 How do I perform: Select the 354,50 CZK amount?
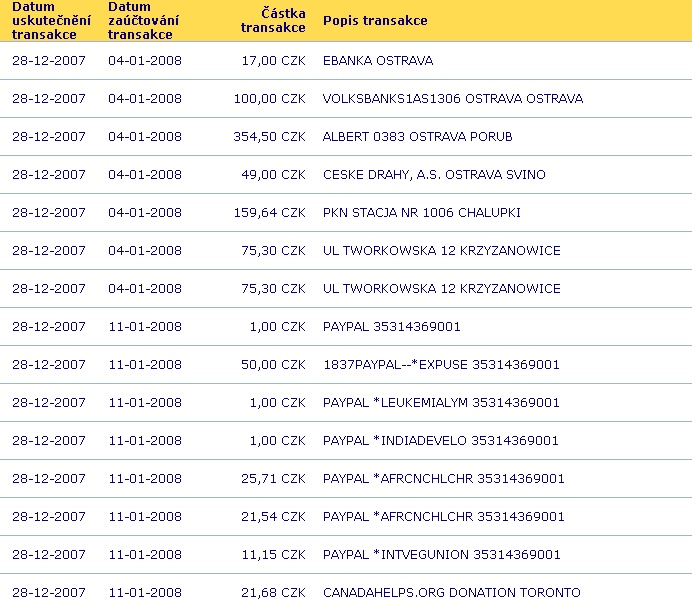pyautogui.click(x=269, y=136)
